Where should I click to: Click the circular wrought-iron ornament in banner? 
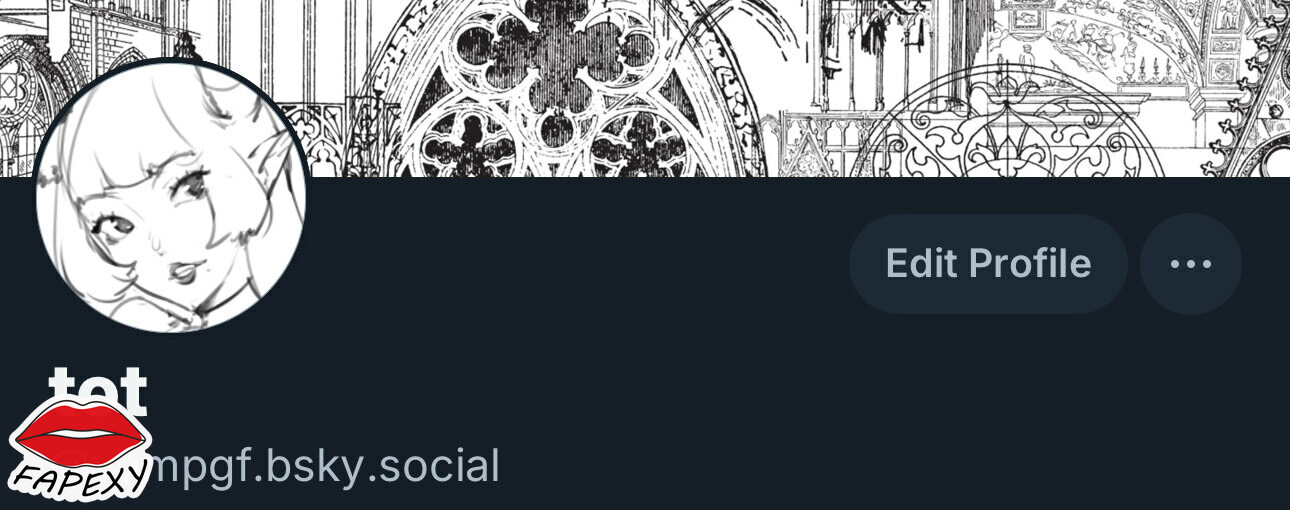coord(1000,125)
